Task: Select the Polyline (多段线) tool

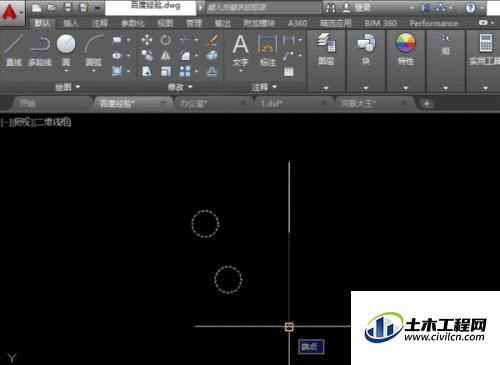Action: tap(40, 50)
